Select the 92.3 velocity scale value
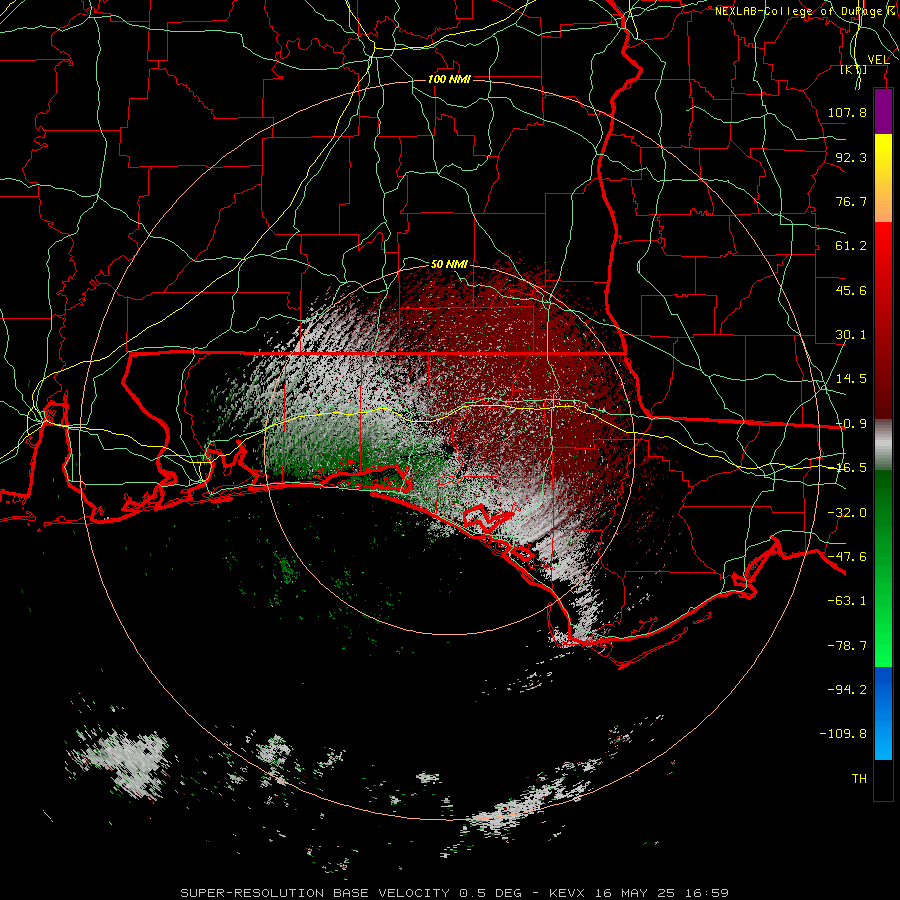Image resolution: width=900 pixels, height=900 pixels. (x=851, y=157)
